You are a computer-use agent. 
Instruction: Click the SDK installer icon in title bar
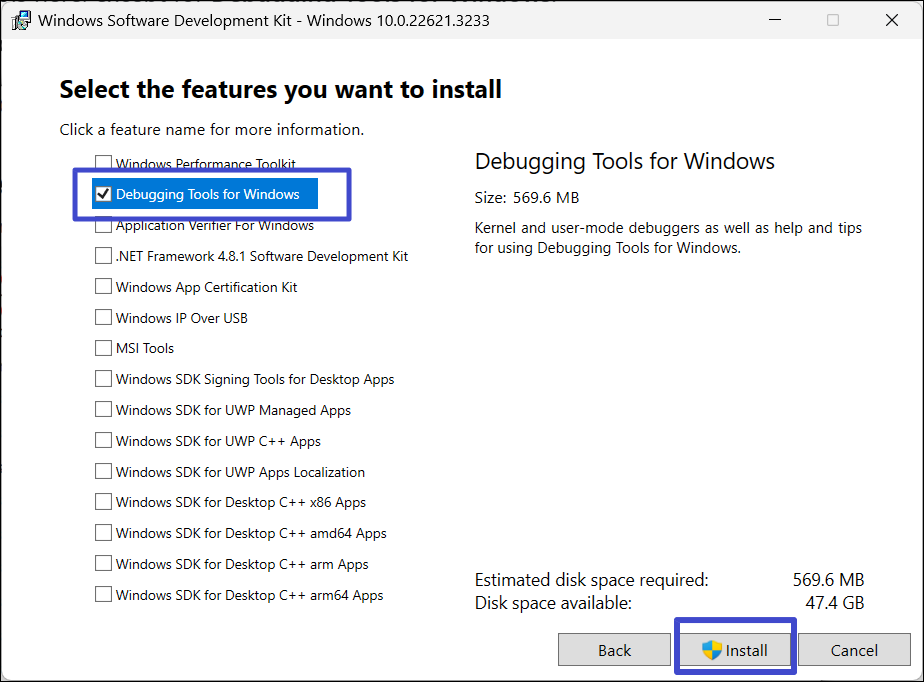pos(20,20)
